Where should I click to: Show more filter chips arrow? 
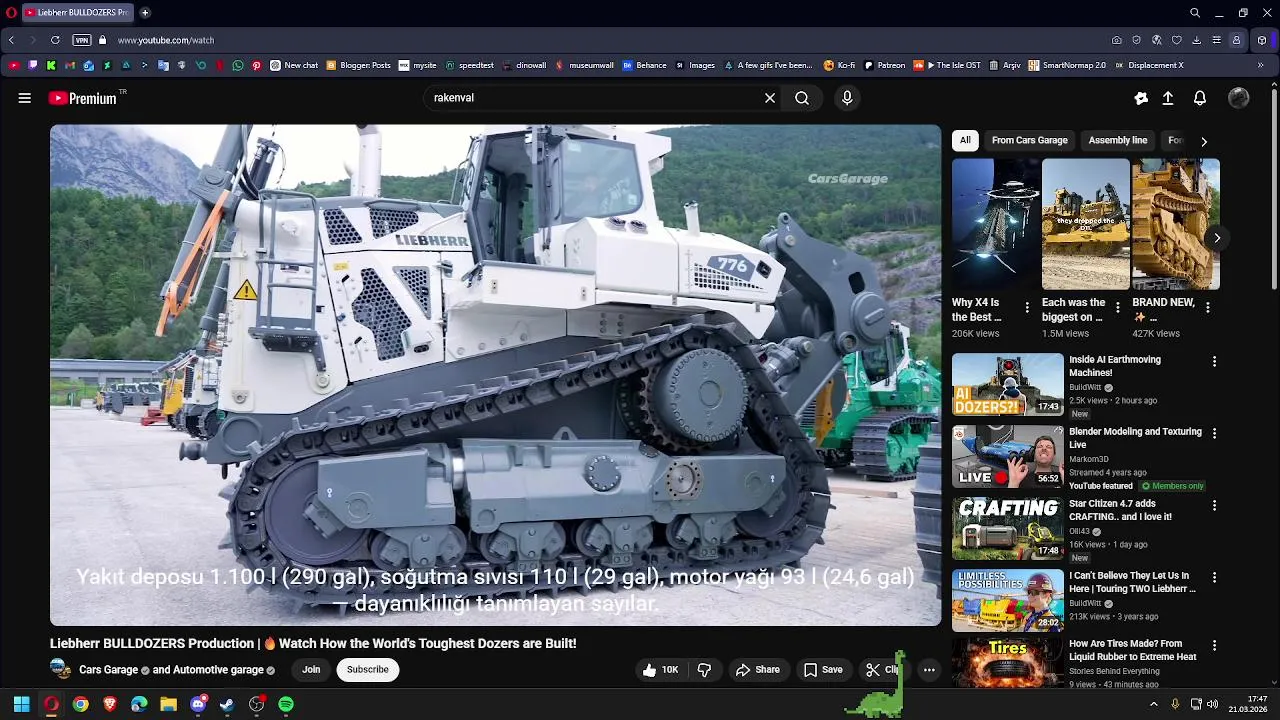(x=1204, y=141)
